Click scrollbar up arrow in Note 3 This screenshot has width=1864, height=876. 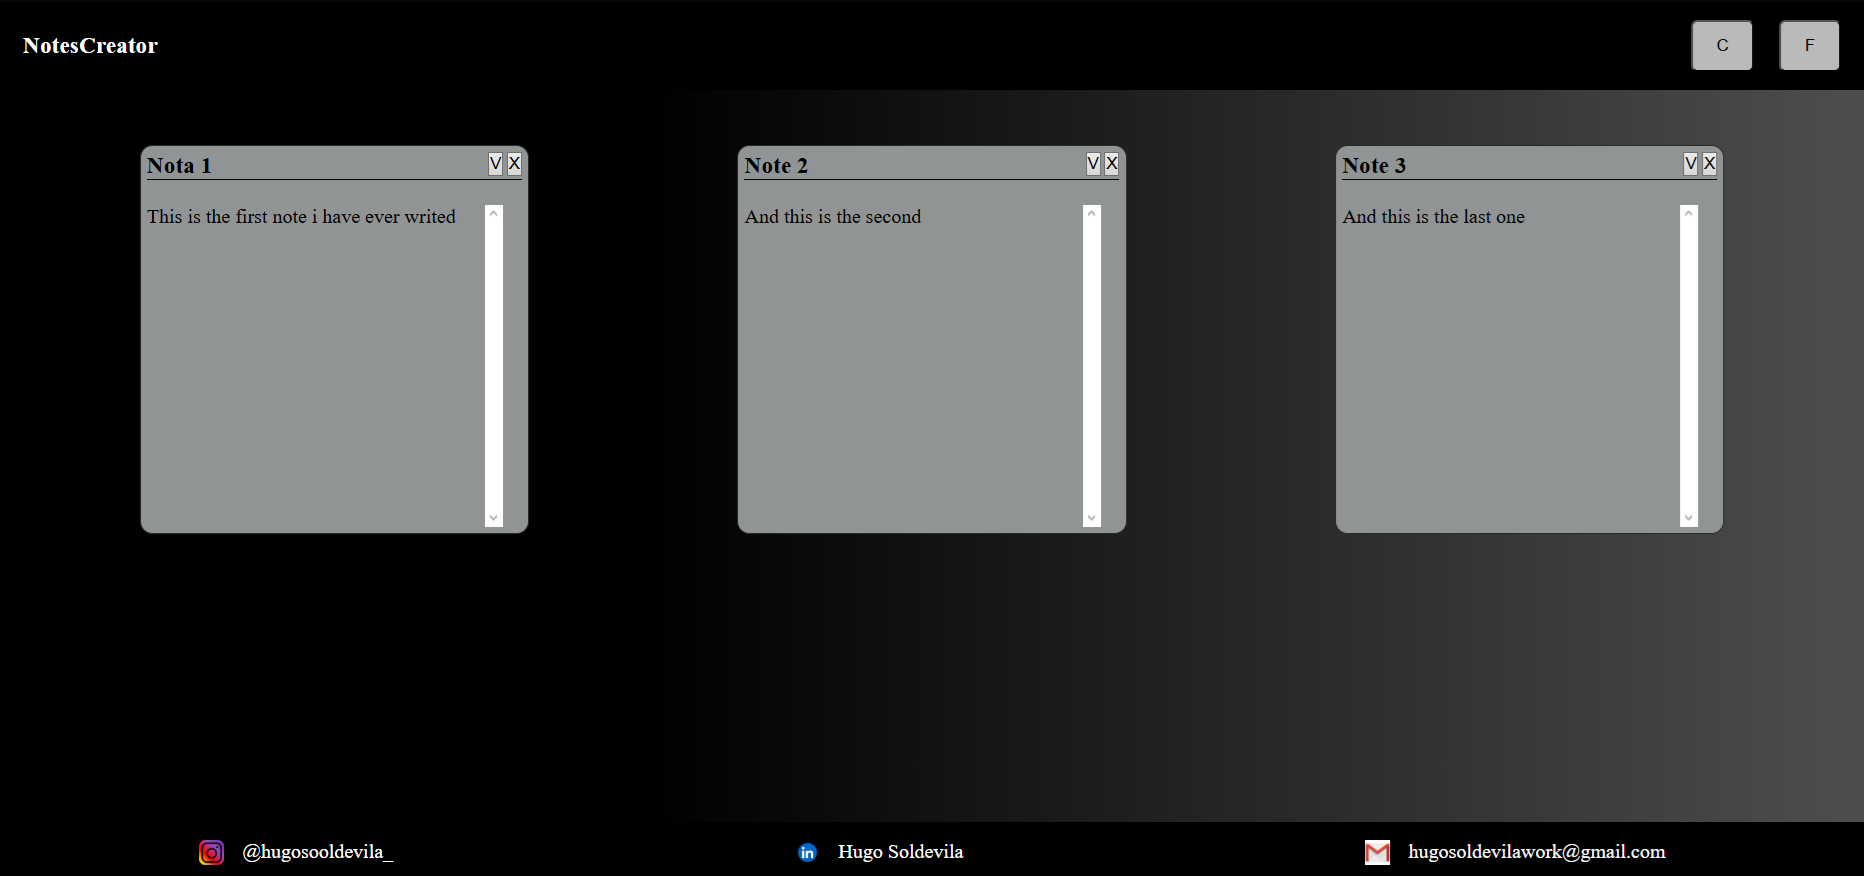pyautogui.click(x=1688, y=213)
